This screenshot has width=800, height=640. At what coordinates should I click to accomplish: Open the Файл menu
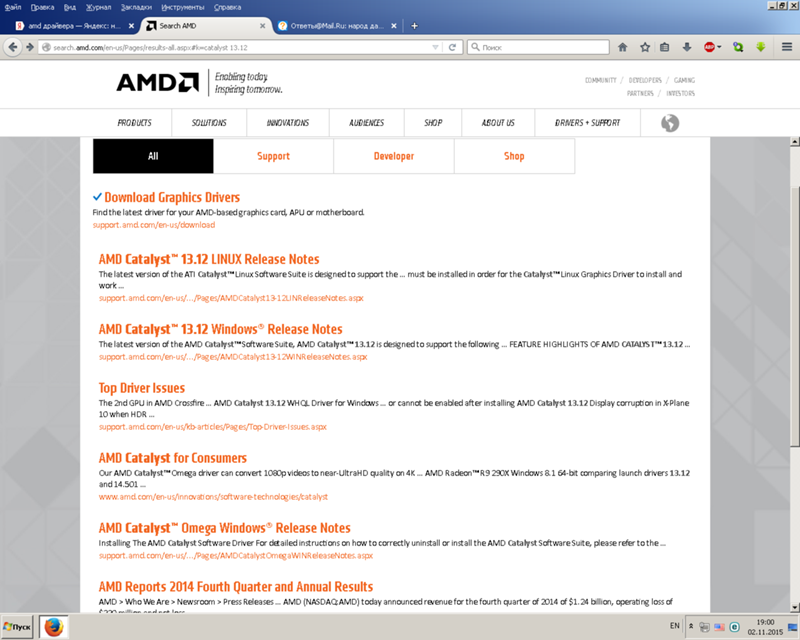pos(13,7)
